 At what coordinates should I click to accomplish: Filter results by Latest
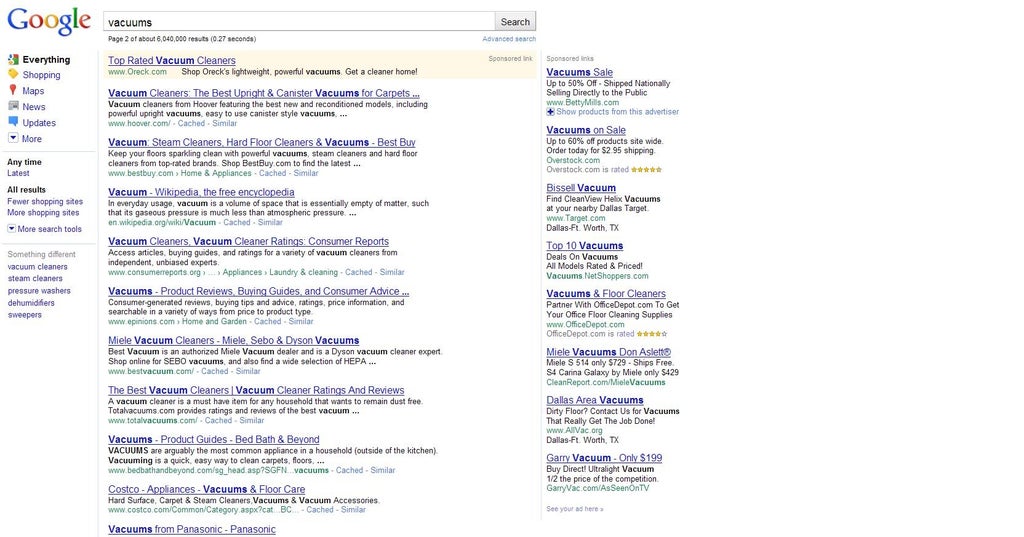coord(18,173)
